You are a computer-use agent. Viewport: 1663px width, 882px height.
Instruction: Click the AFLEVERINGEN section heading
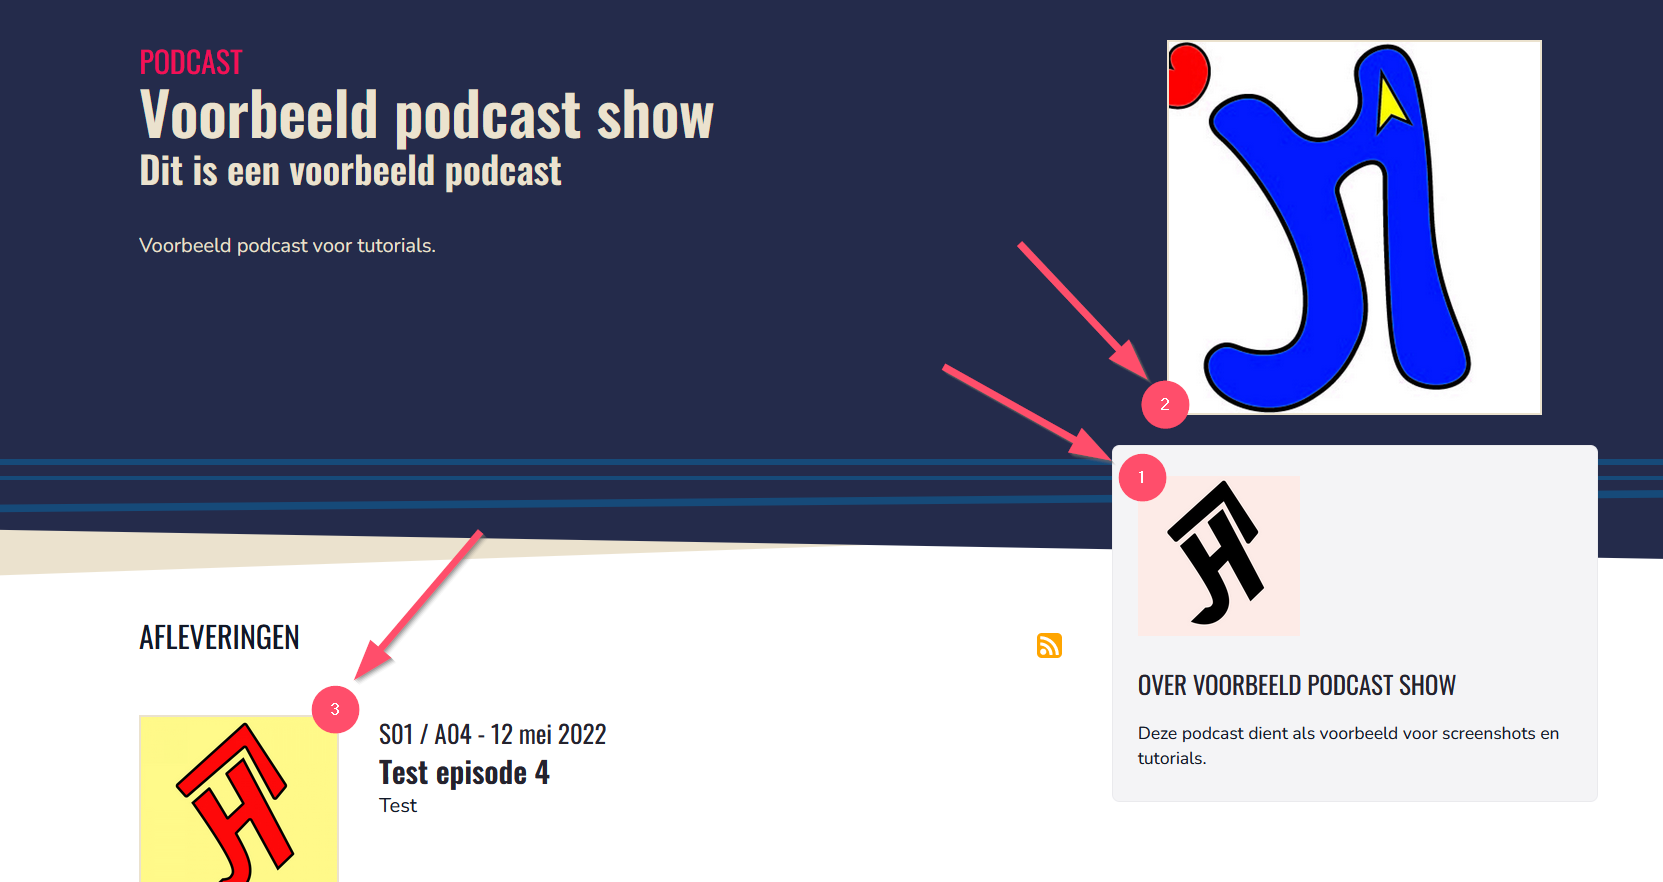coord(219,637)
